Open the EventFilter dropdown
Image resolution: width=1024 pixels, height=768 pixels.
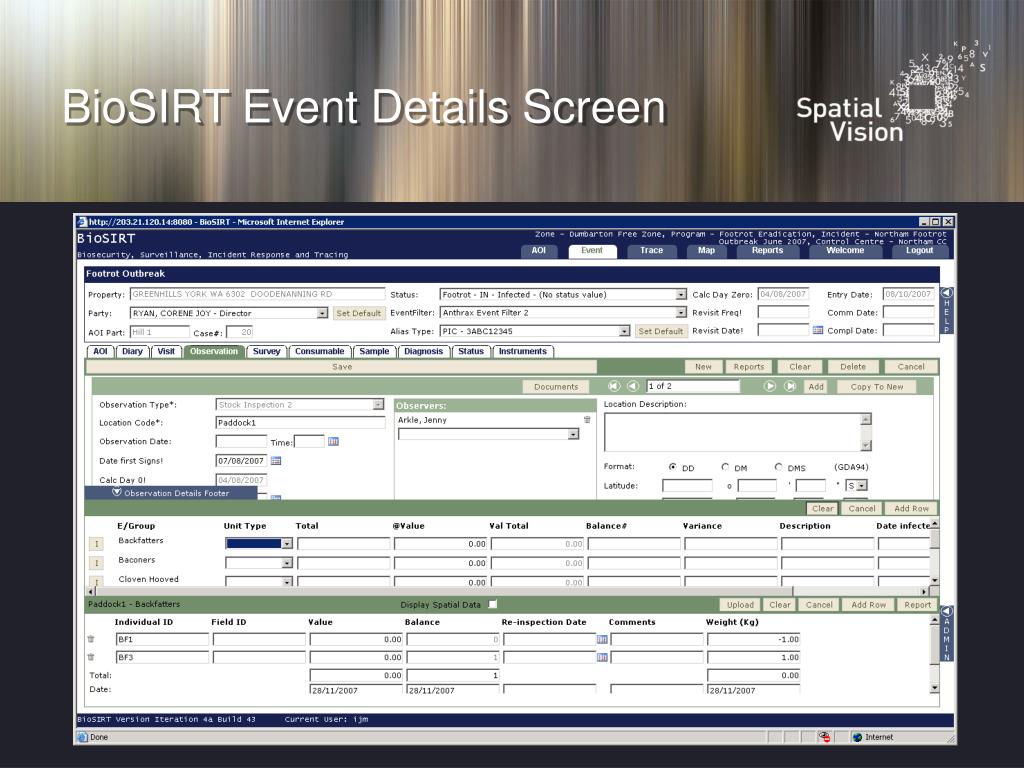click(681, 313)
